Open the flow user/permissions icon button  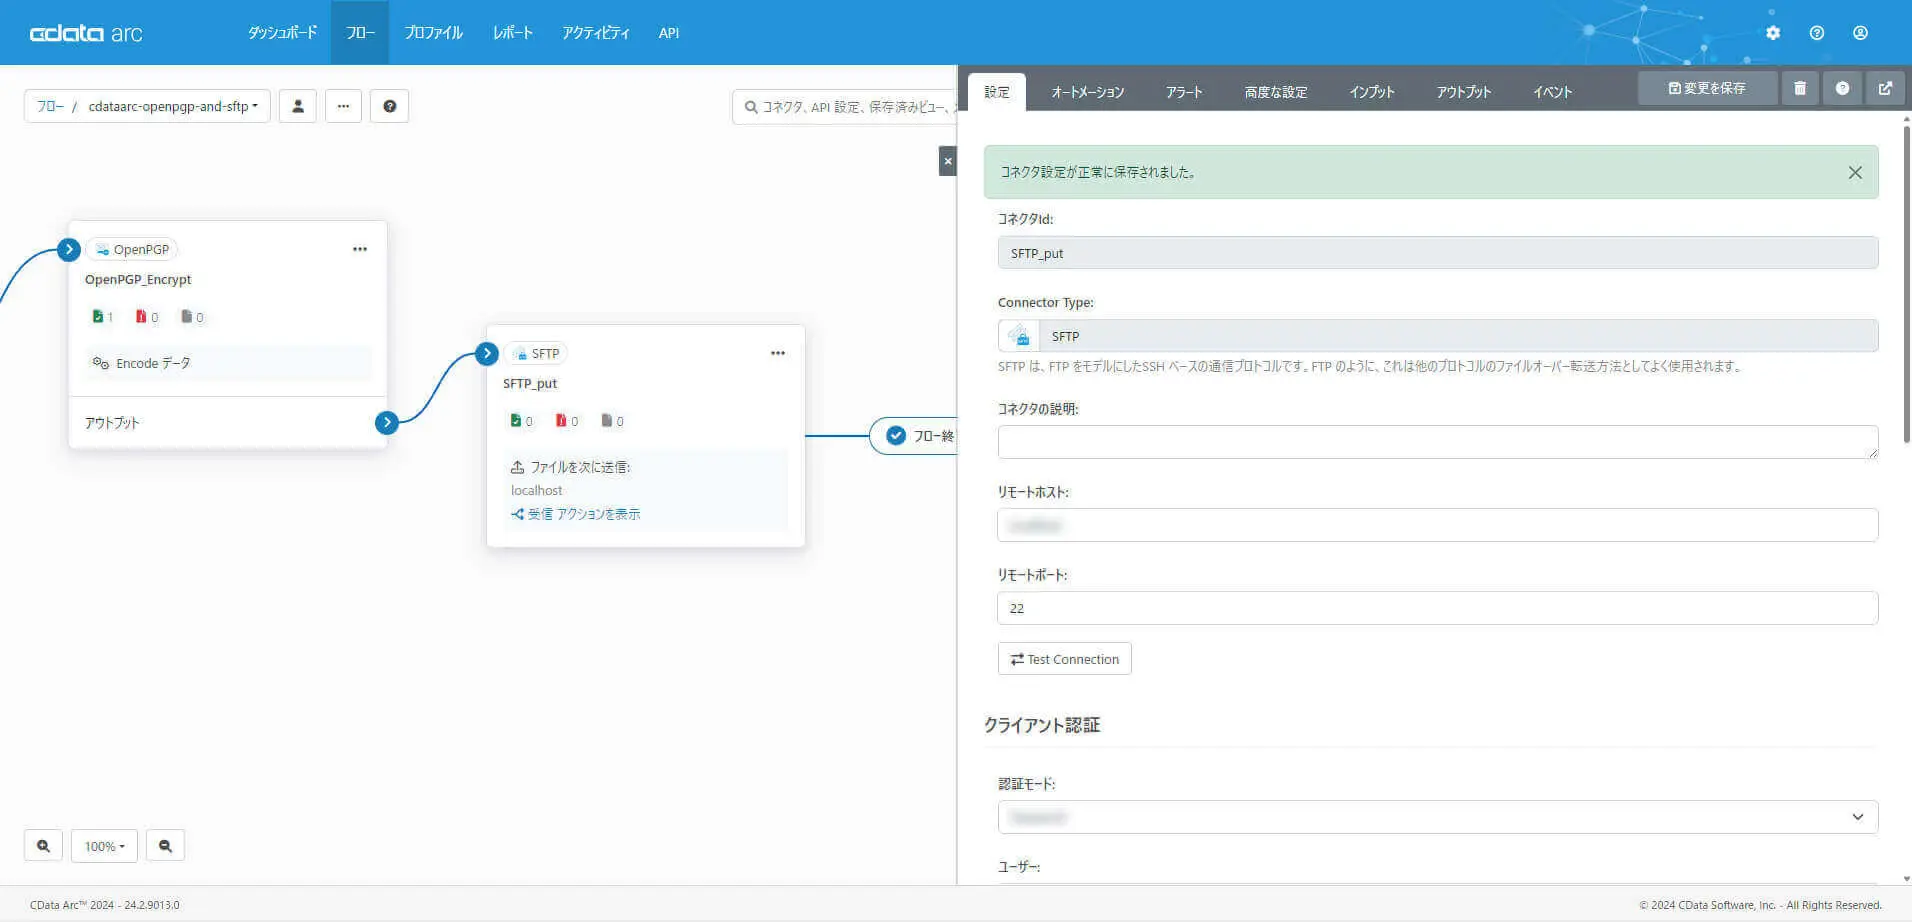tap(298, 106)
